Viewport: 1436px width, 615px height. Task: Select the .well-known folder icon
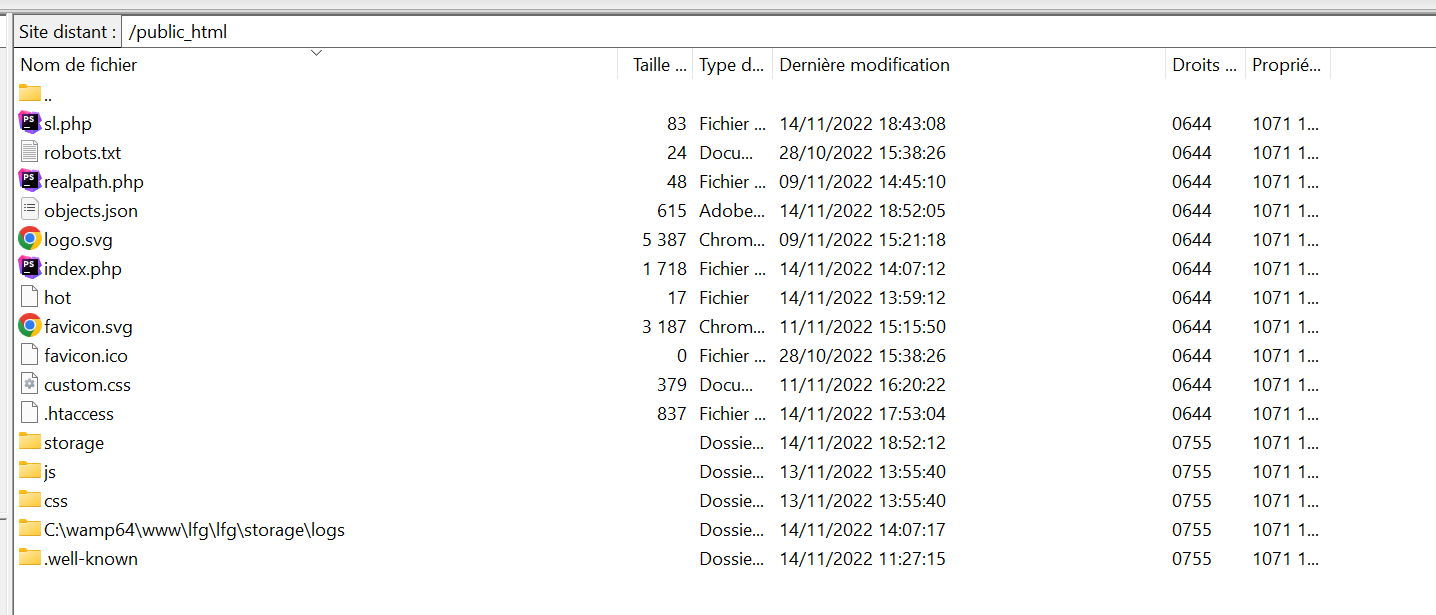click(x=30, y=558)
